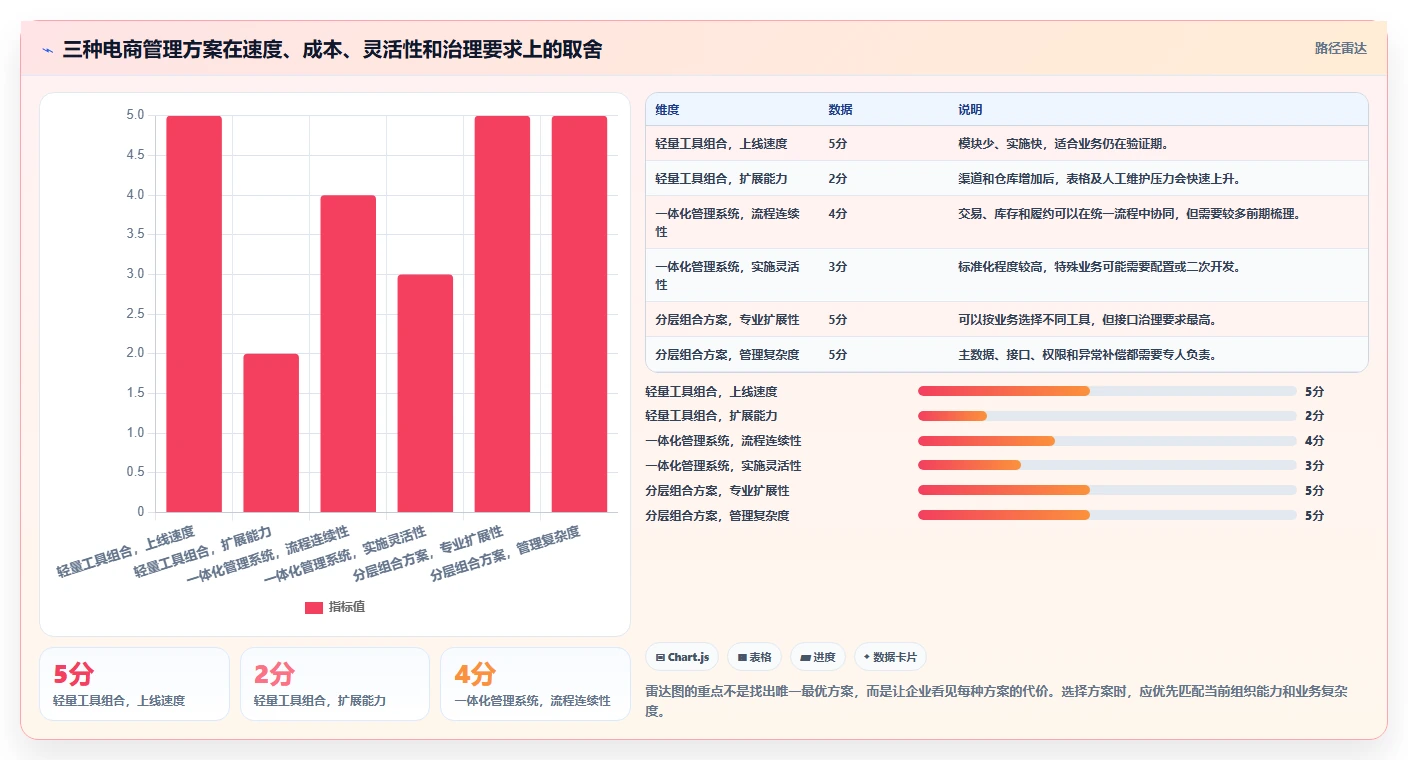The width and height of the screenshot is (1408, 760).
Task: Click the bar for 一体化管理系统，流程连续性
Action: (348, 354)
